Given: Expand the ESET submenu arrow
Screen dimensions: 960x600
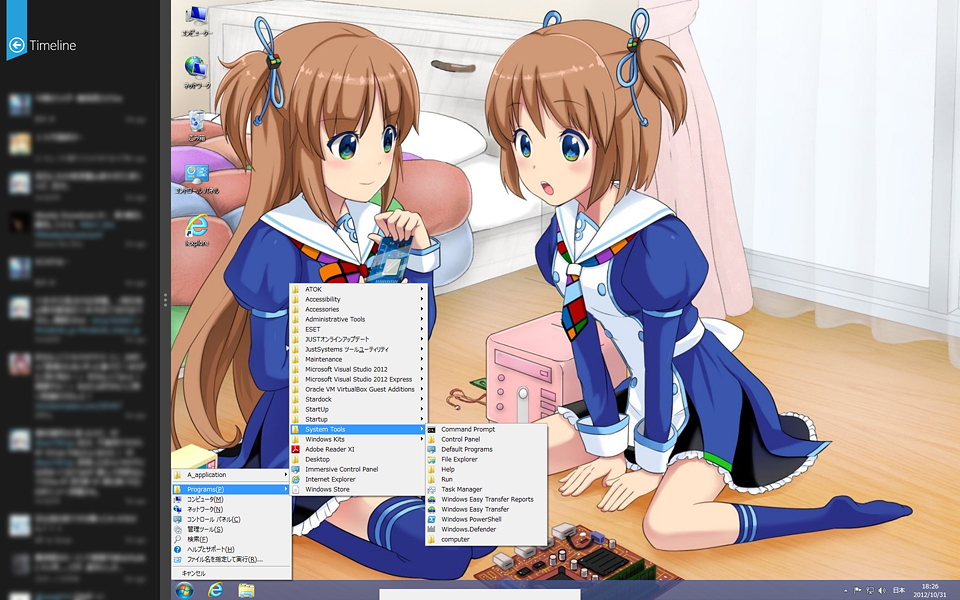Looking at the screenshot, I should 422,329.
